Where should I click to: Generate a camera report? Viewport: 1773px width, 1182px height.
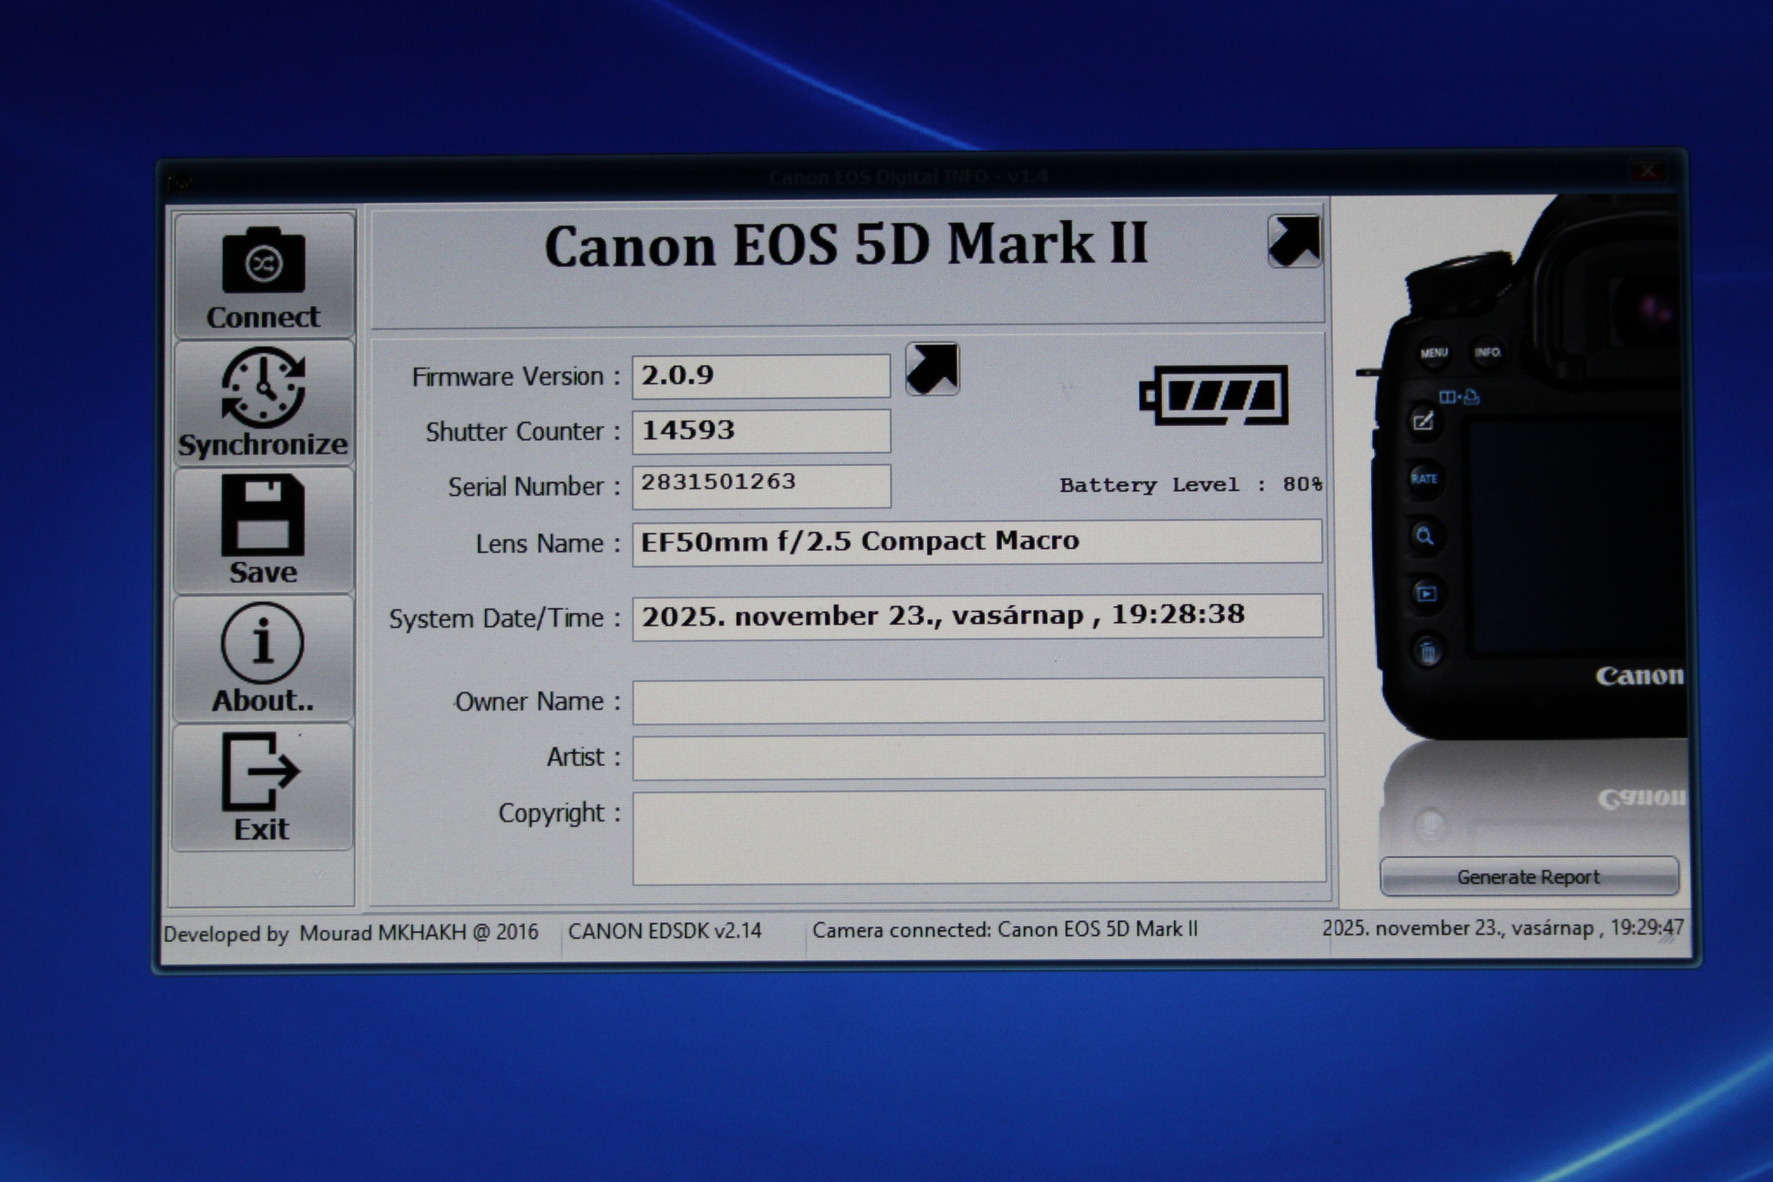pyautogui.click(x=1528, y=876)
